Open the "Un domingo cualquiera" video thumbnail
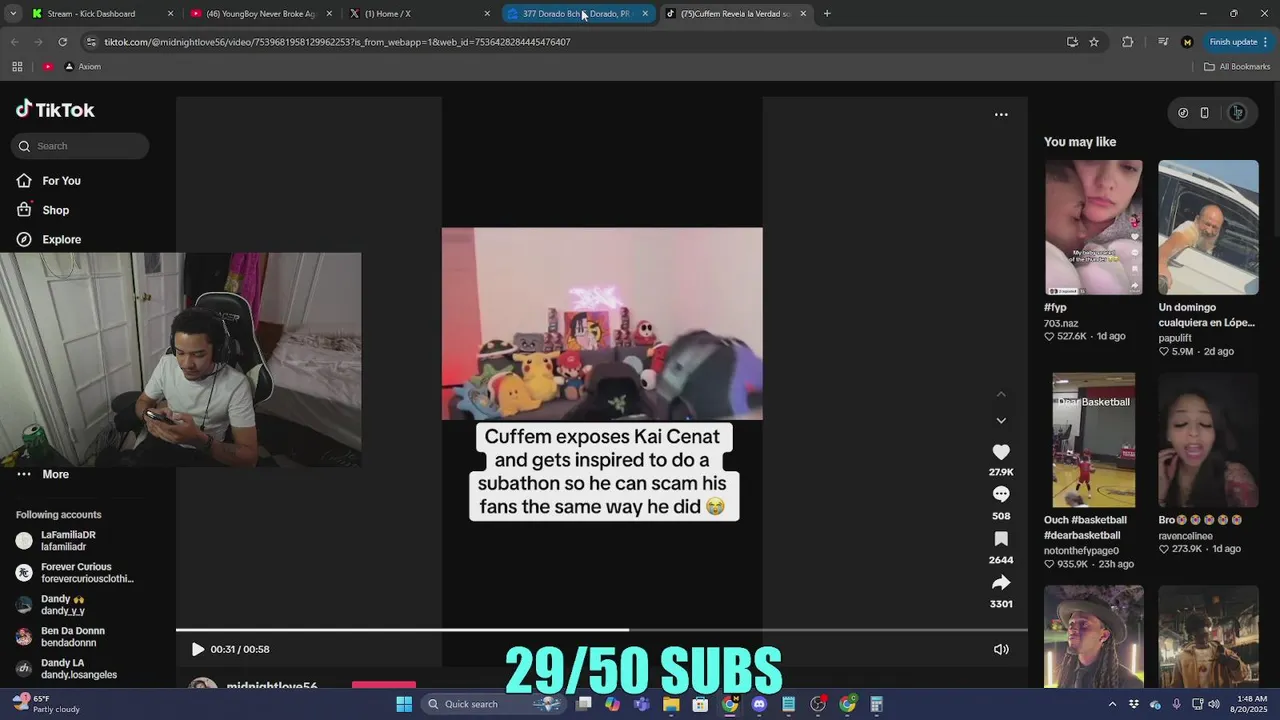The height and width of the screenshot is (720, 1280). tap(1208, 227)
